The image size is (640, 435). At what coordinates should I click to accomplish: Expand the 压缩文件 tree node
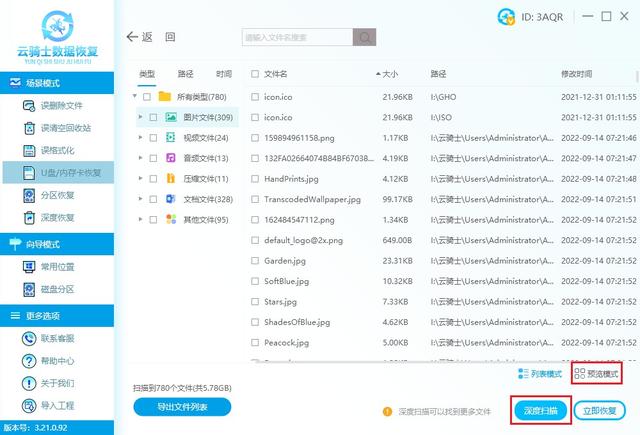pyautogui.click(x=140, y=178)
